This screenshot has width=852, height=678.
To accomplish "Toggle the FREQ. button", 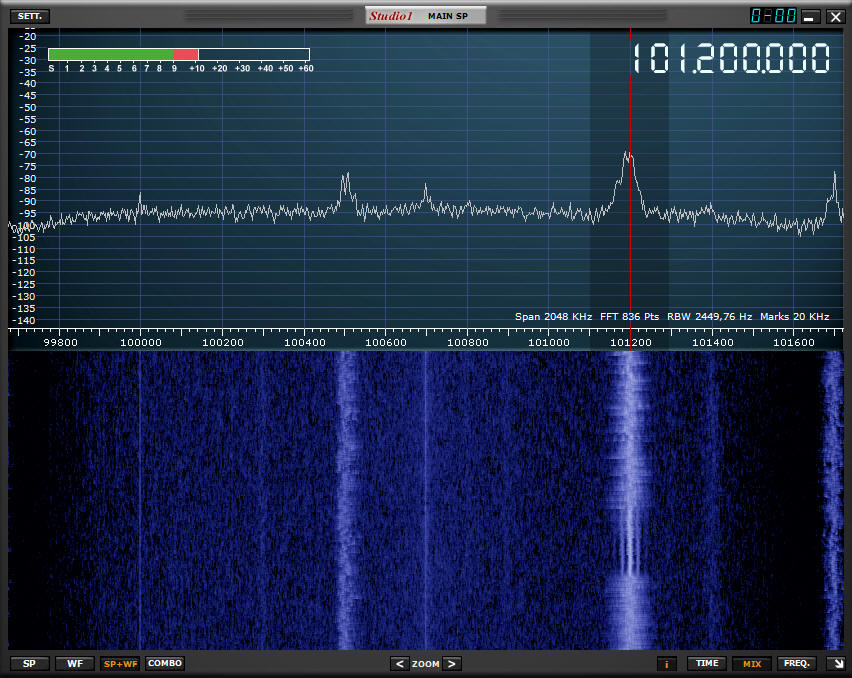I will (x=797, y=663).
